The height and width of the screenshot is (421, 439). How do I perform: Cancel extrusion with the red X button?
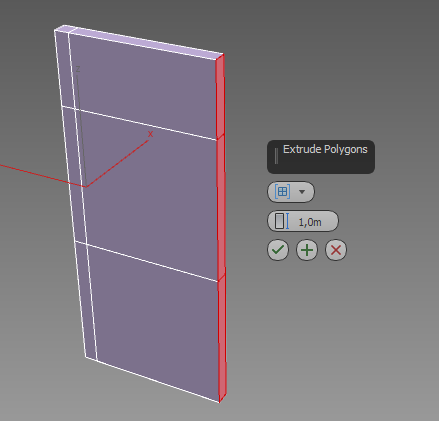pos(336,250)
